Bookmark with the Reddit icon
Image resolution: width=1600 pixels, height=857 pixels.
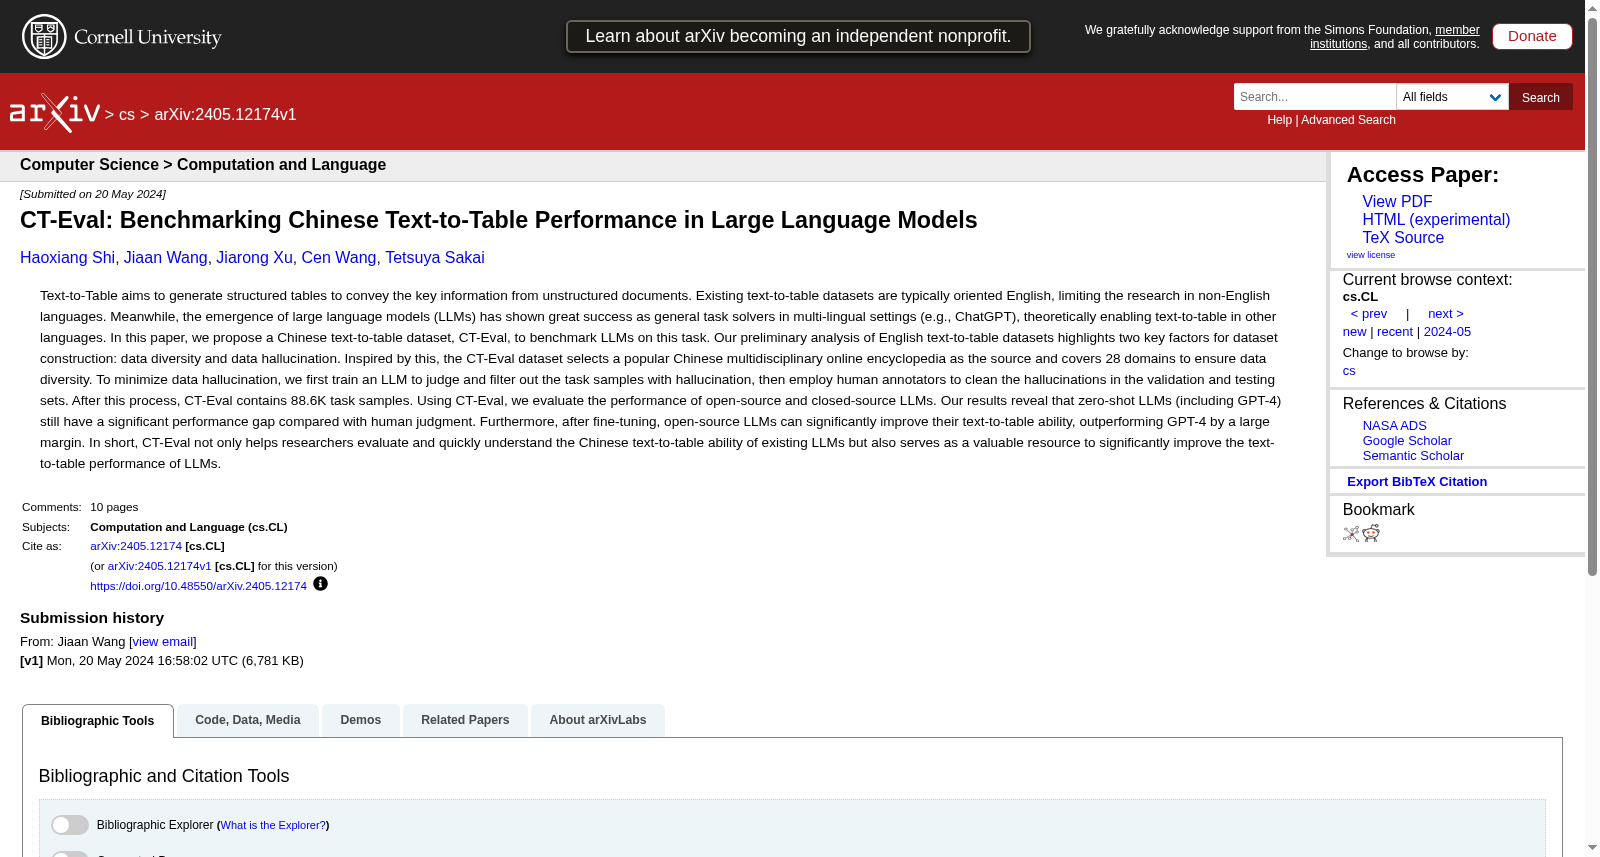click(x=1371, y=533)
